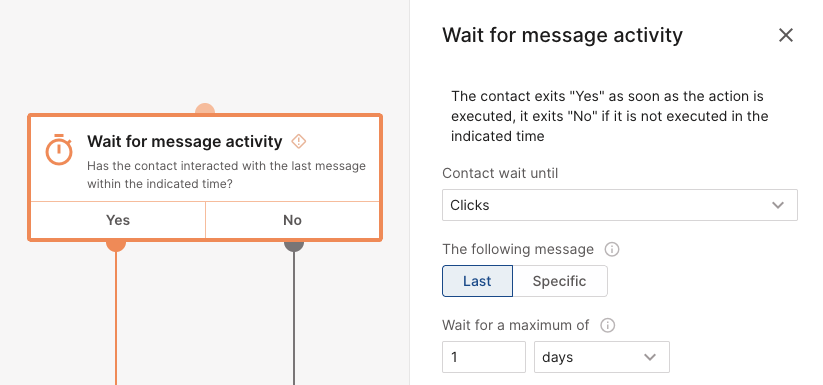The height and width of the screenshot is (385, 823).
Task: Select the Yes branch of the node
Action: pos(118,220)
